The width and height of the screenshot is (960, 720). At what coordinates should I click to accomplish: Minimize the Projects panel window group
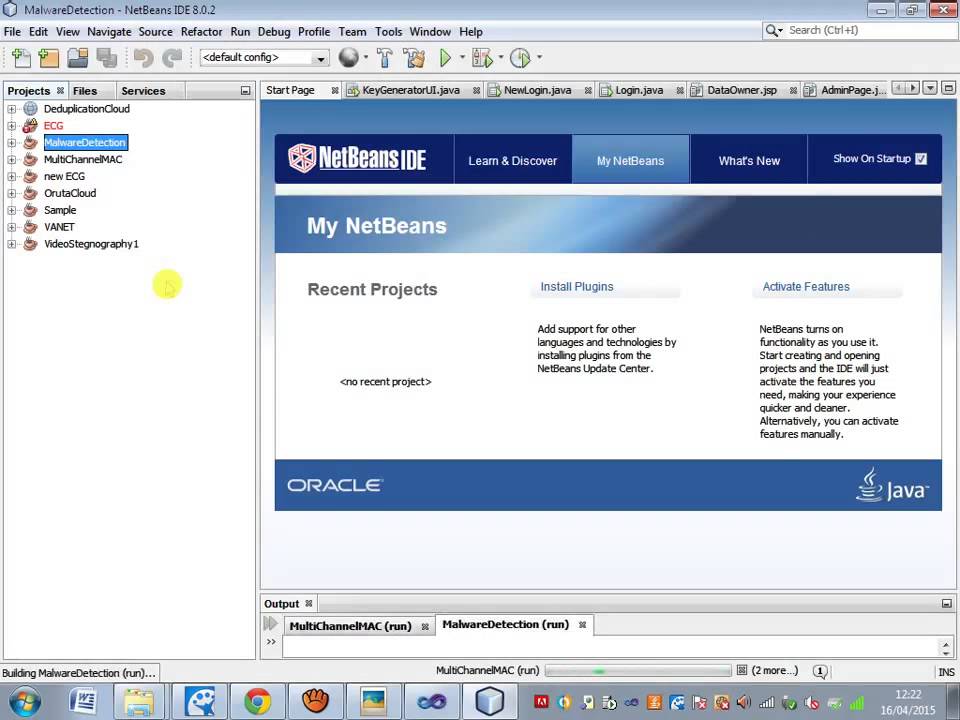click(x=246, y=91)
